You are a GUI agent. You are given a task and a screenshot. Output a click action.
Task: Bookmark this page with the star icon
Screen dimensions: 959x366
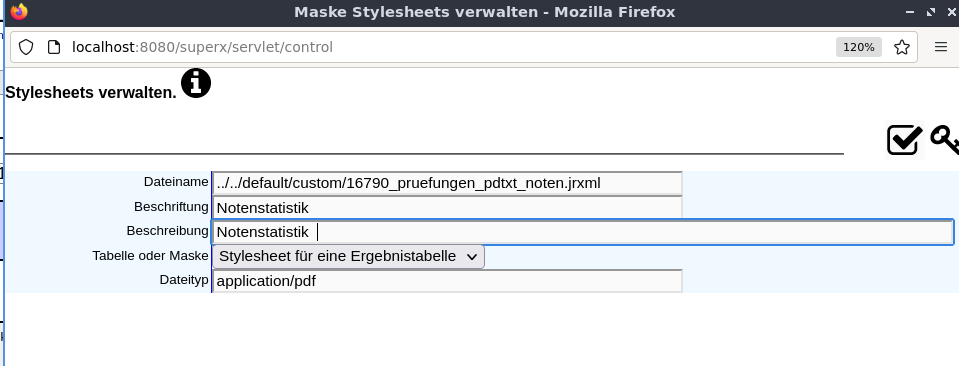[902, 47]
